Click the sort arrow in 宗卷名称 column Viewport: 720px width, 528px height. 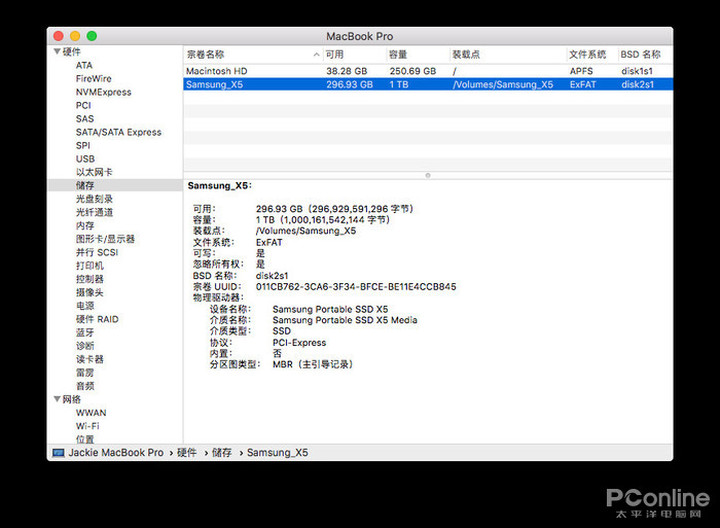(316, 55)
